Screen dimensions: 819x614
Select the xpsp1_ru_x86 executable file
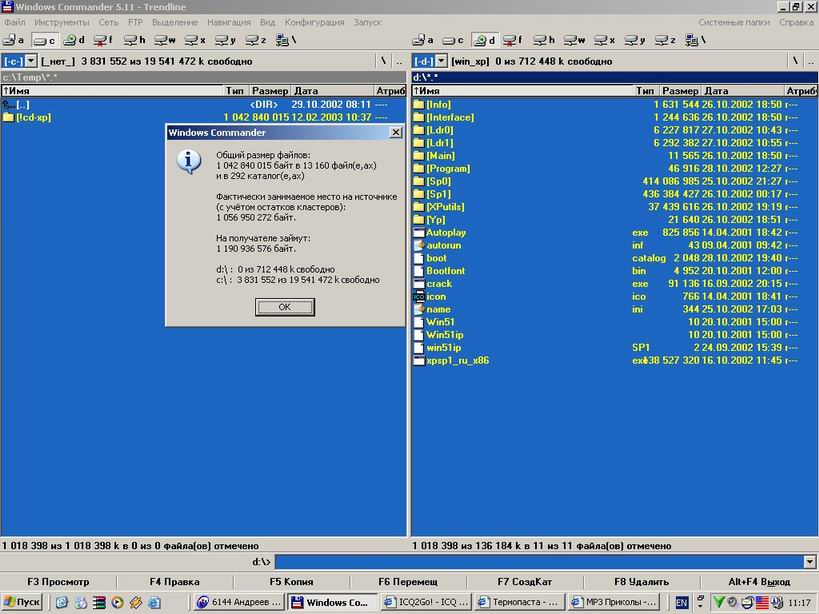(x=457, y=360)
